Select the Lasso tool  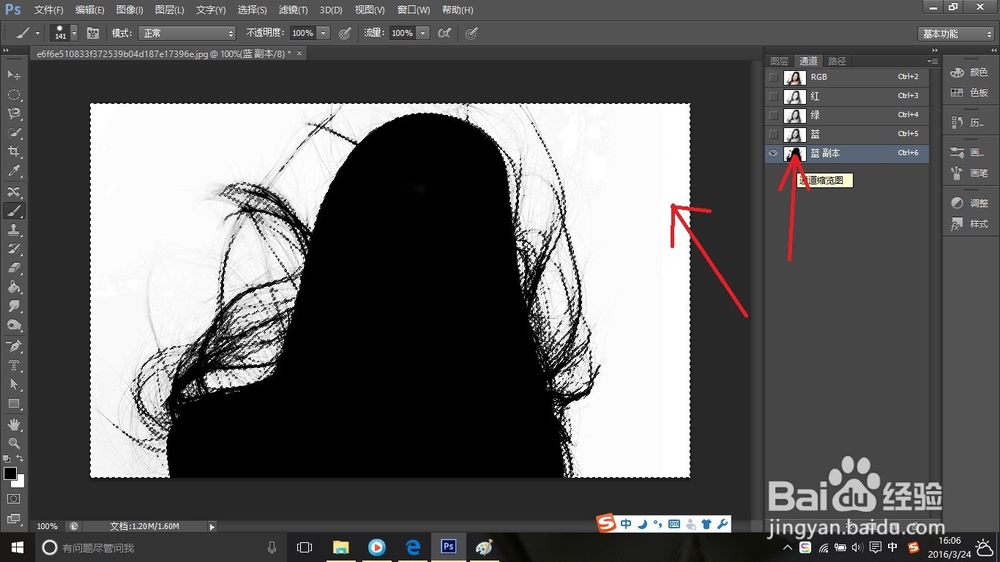click(13, 114)
